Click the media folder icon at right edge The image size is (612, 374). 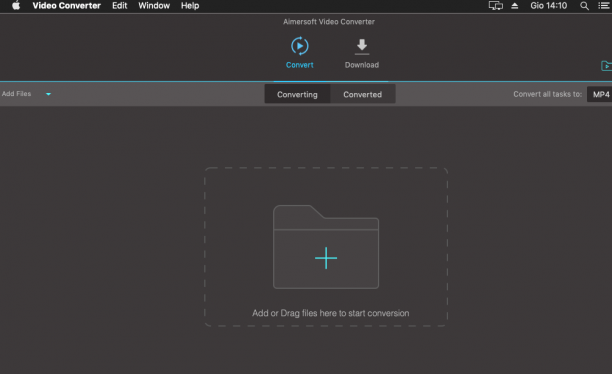point(607,66)
